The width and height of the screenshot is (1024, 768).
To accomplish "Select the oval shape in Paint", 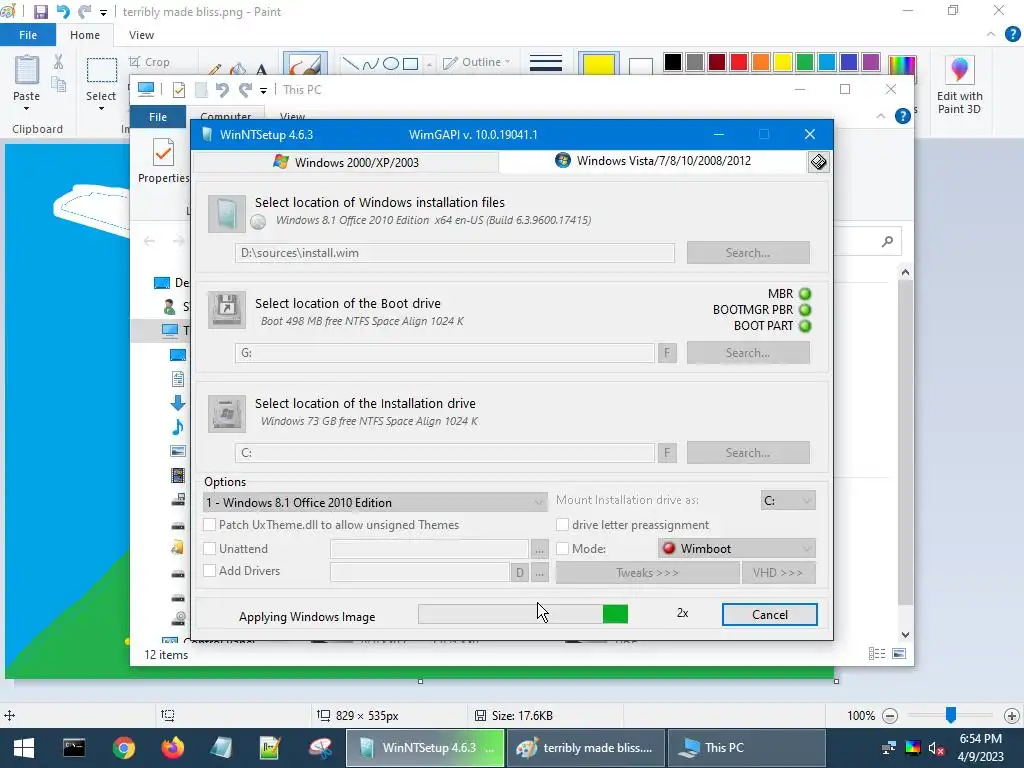I will (x=391, y=63).
